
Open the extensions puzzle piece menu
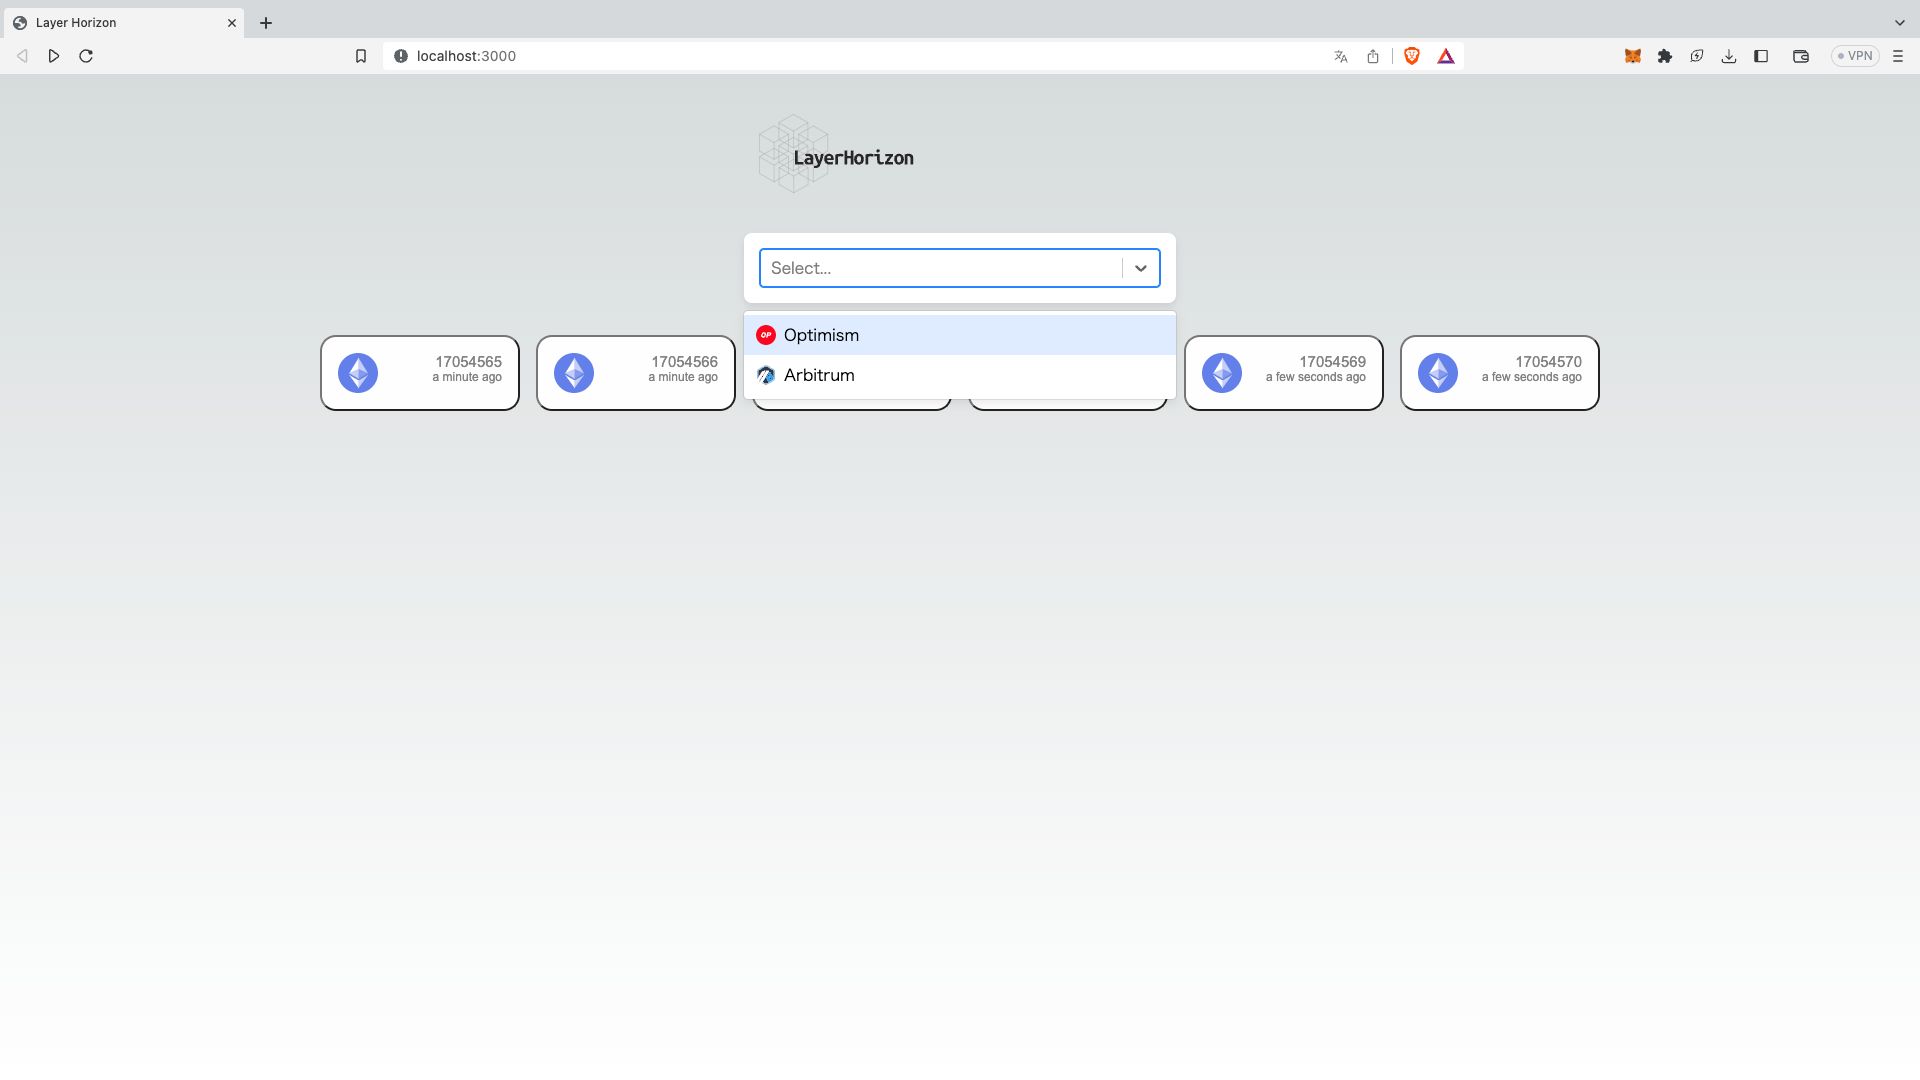(1665, 56)
